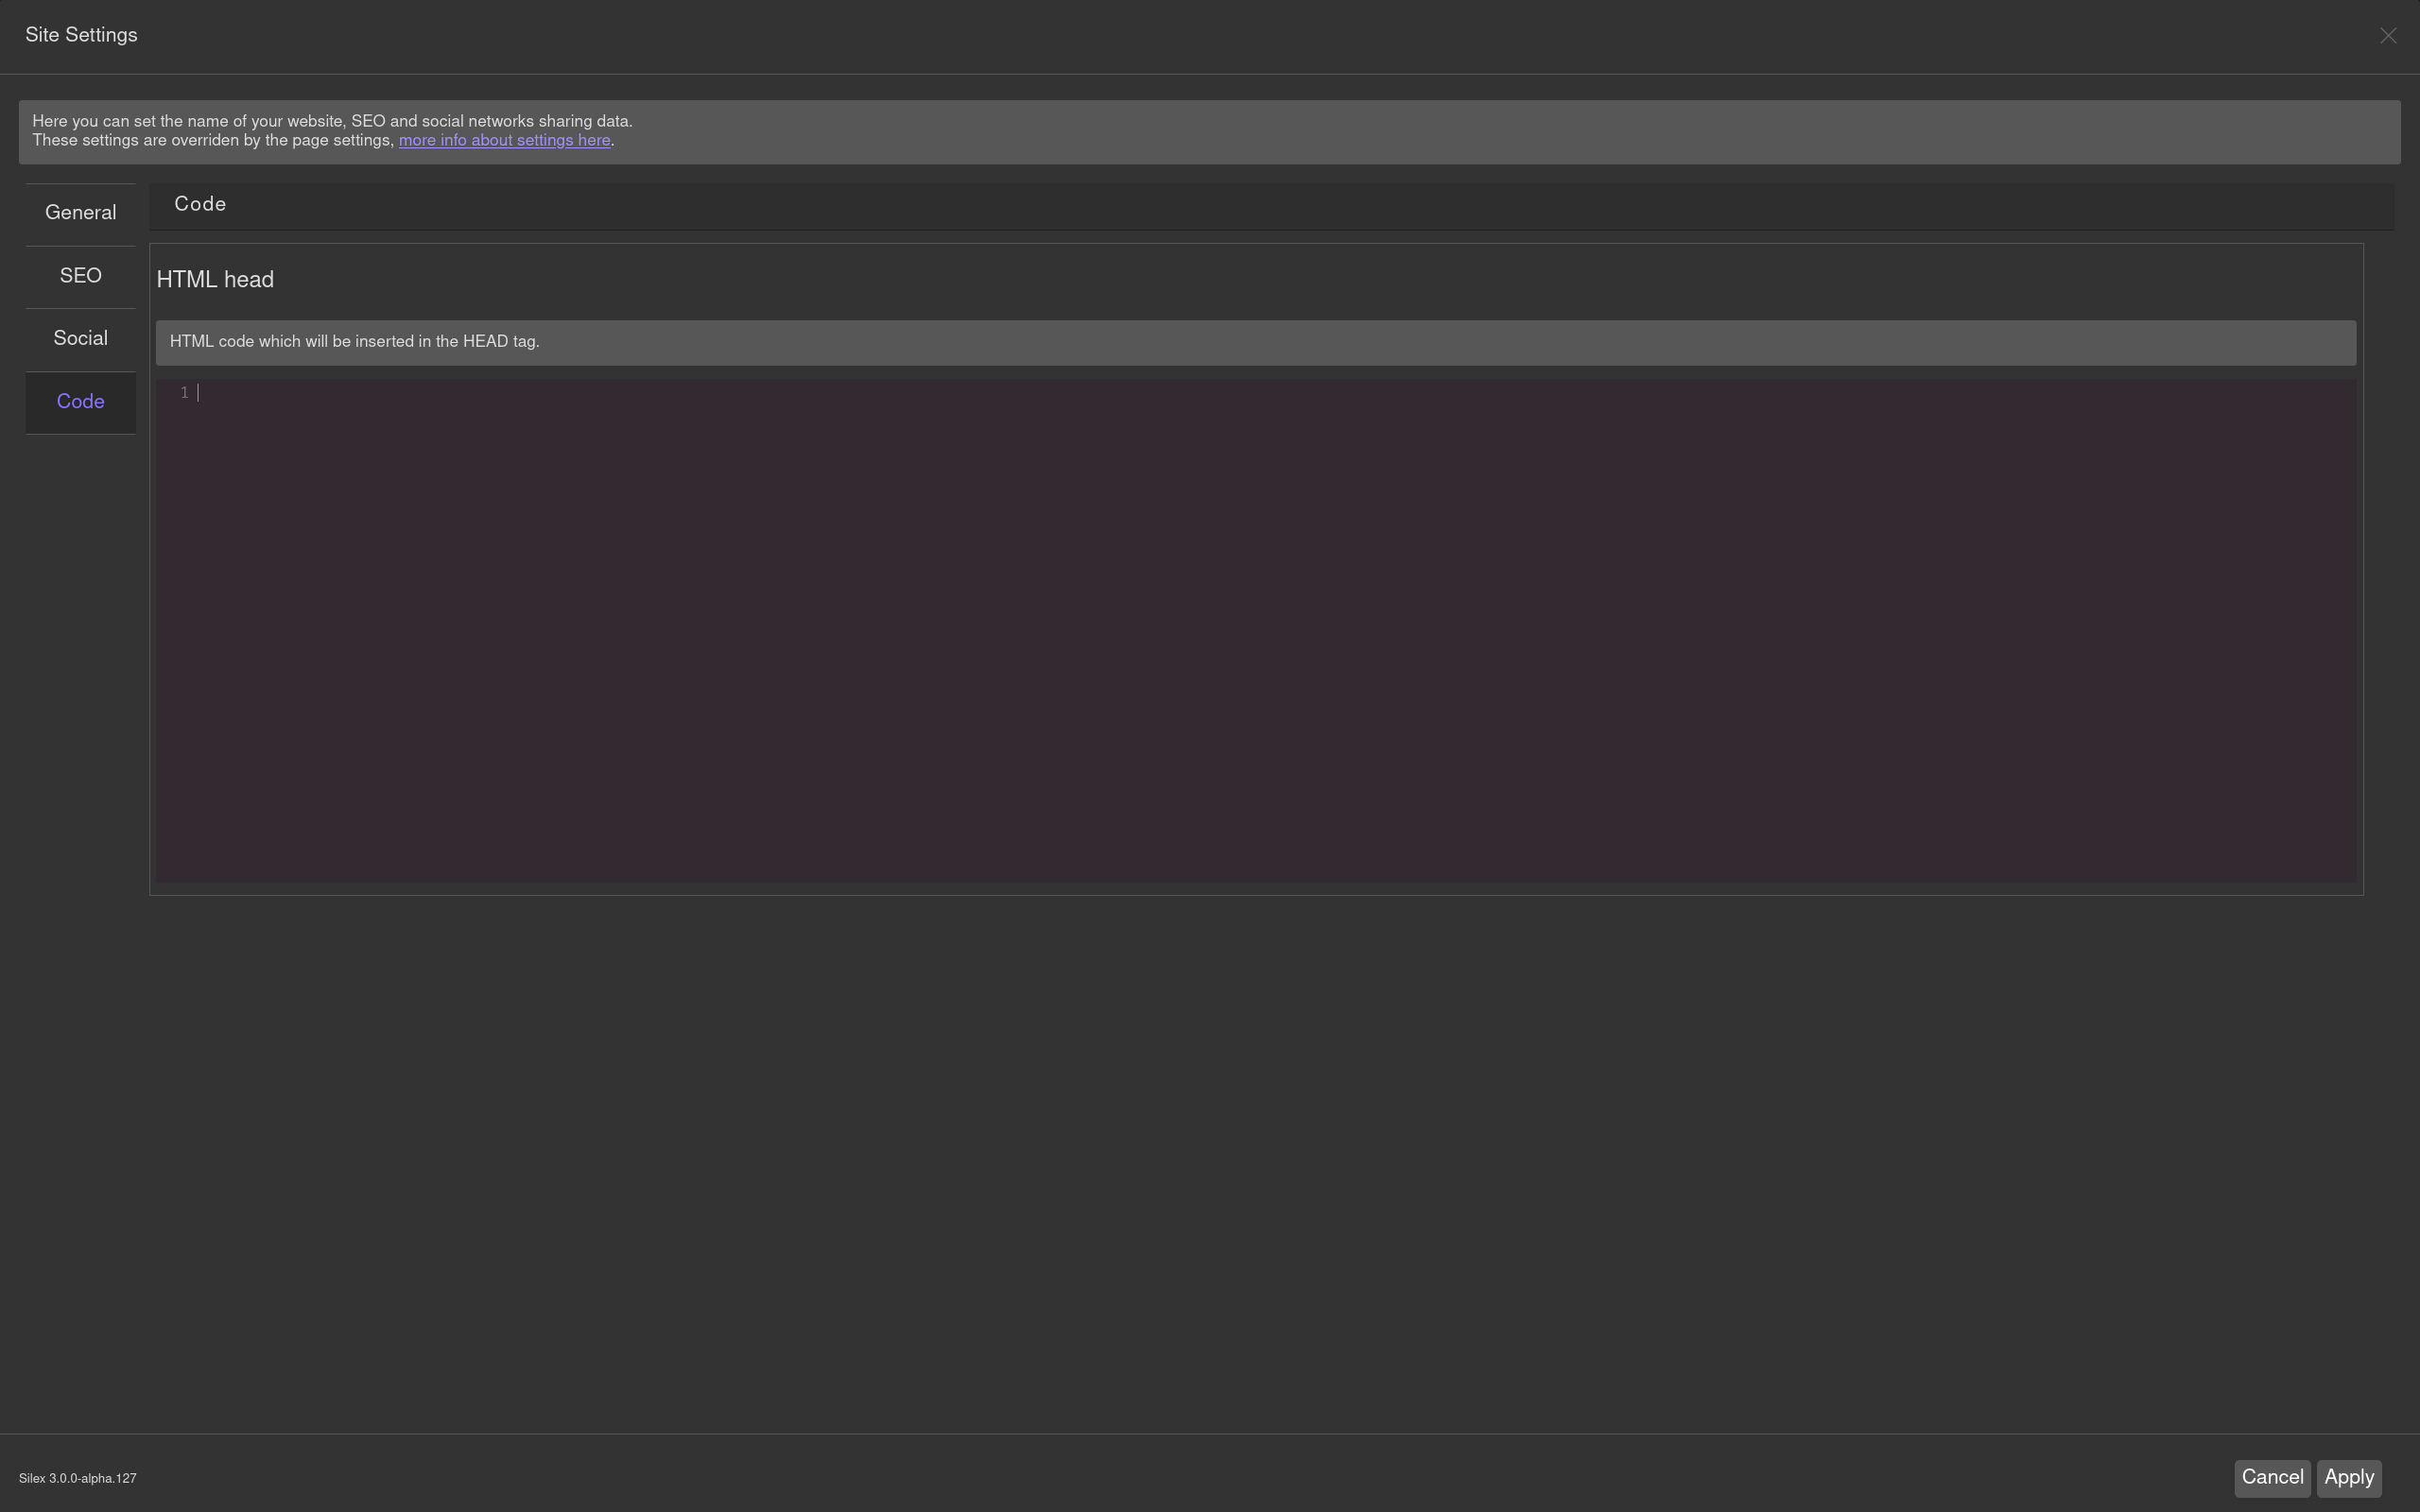Click the Silex 3.0.0-alpha.127 version label

[77, 1479]
